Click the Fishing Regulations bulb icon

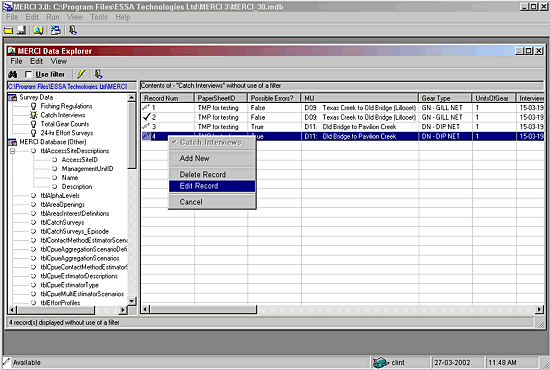pos(33,106)
